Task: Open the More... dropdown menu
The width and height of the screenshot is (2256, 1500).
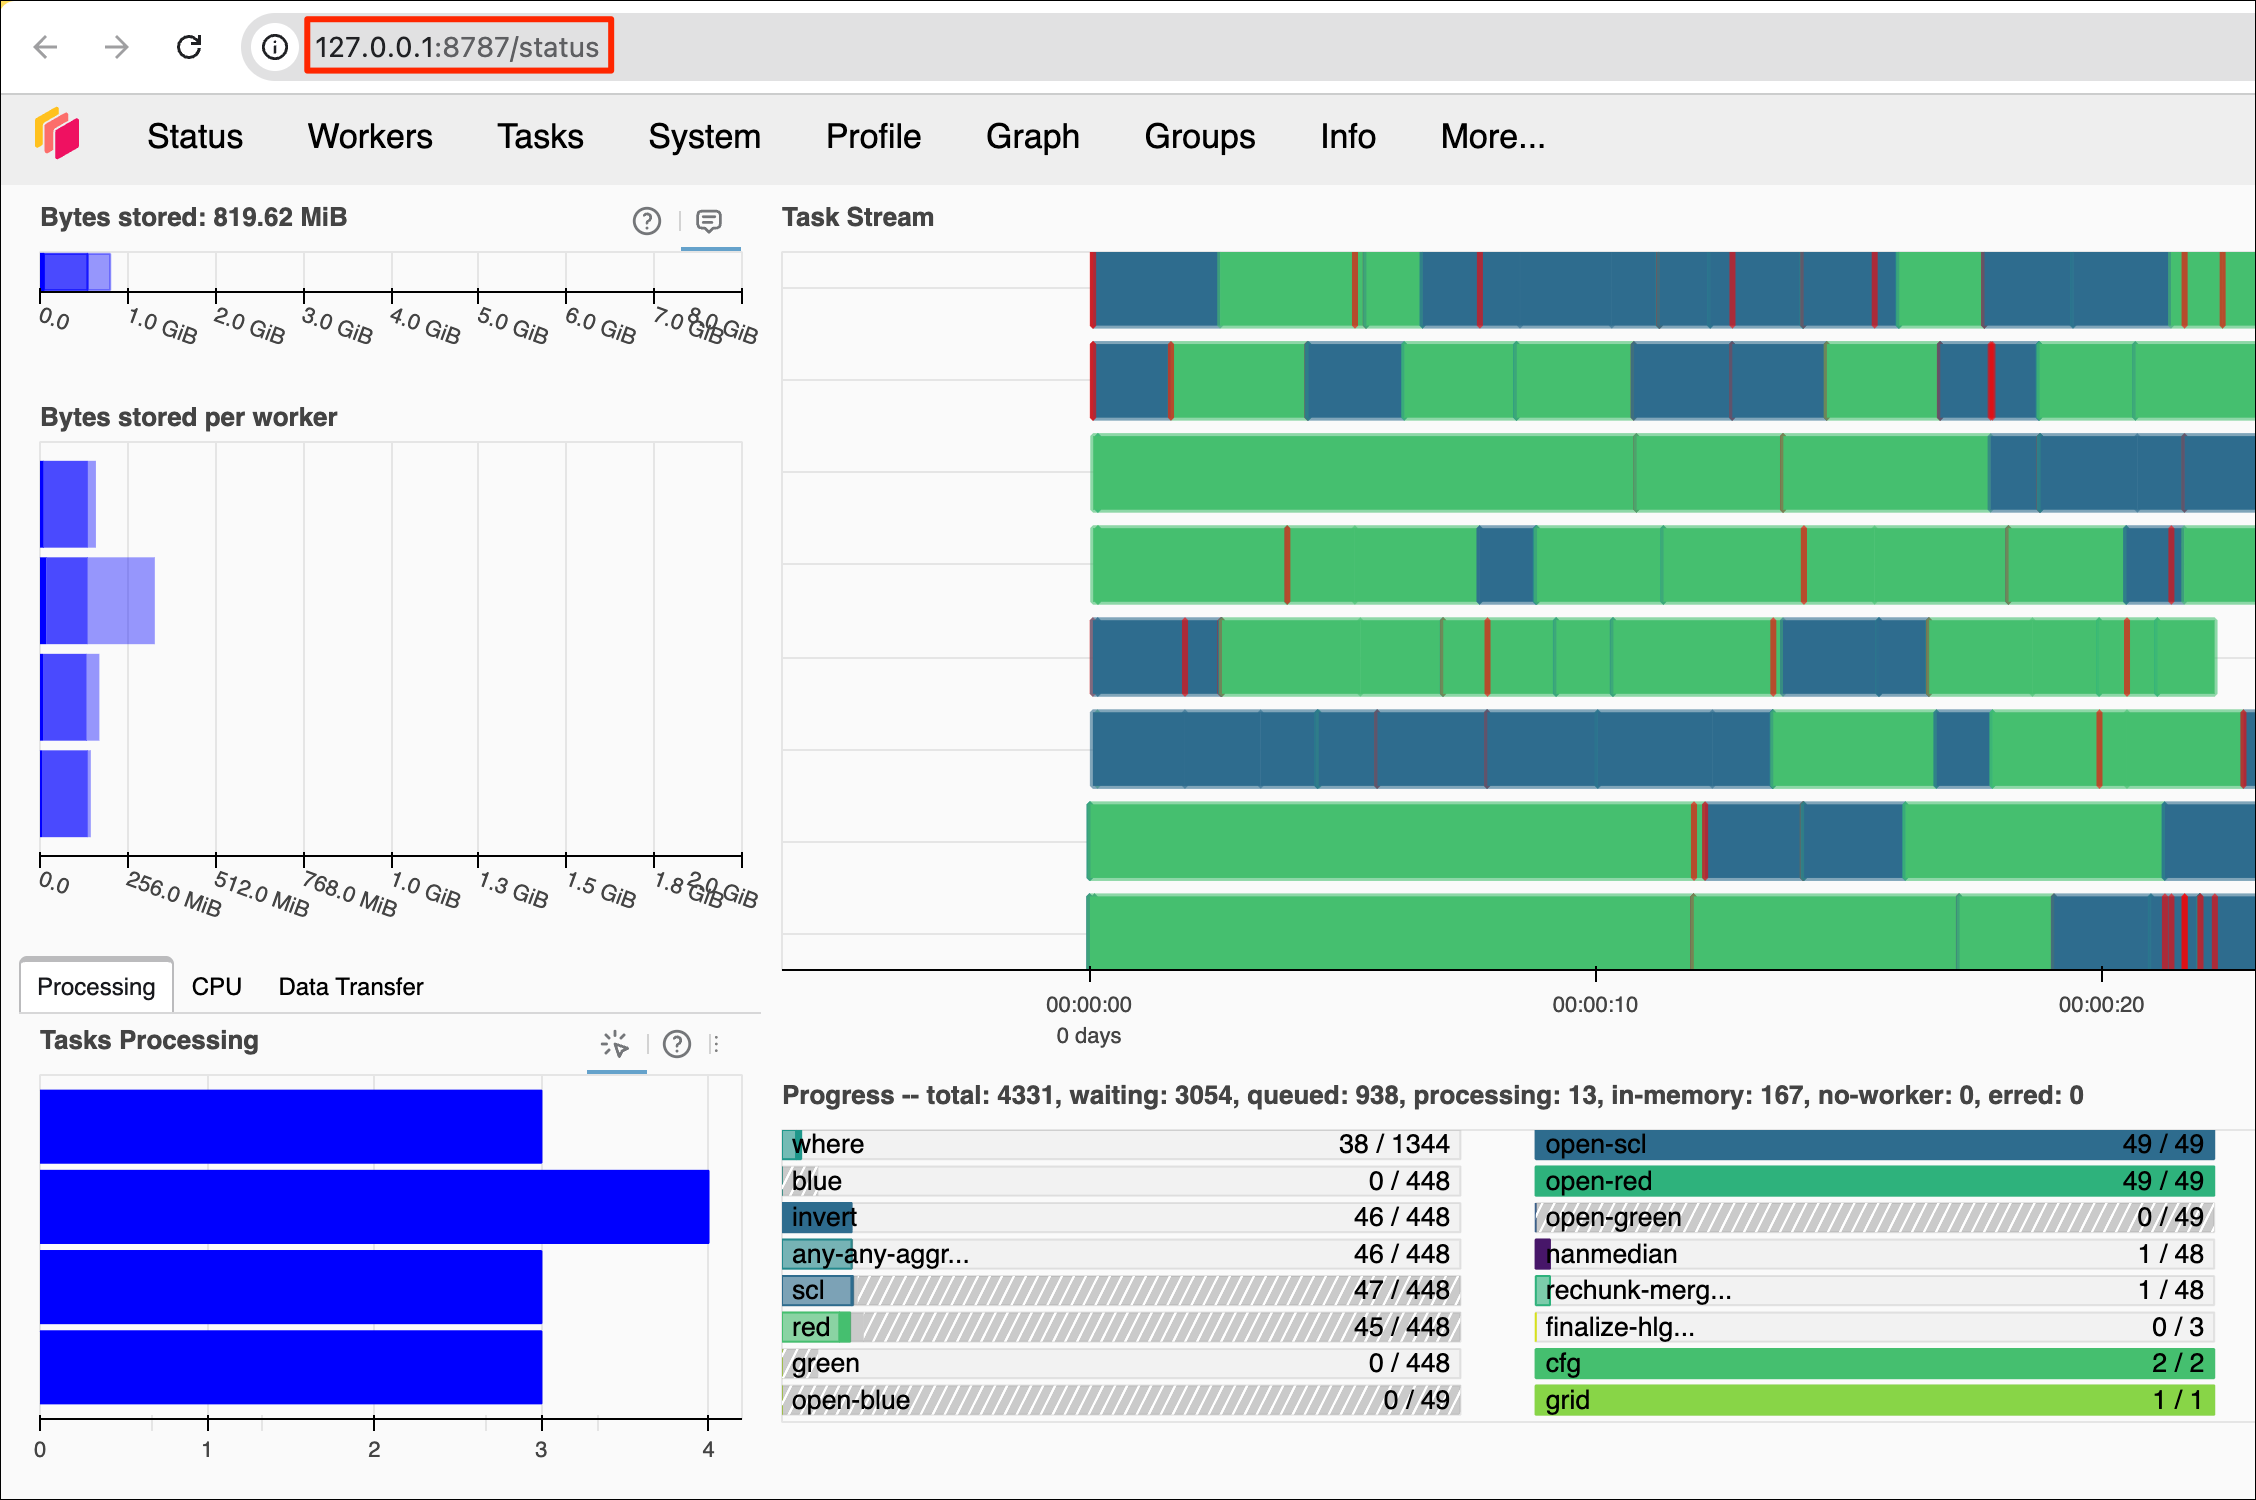Action: [1492, 136]
